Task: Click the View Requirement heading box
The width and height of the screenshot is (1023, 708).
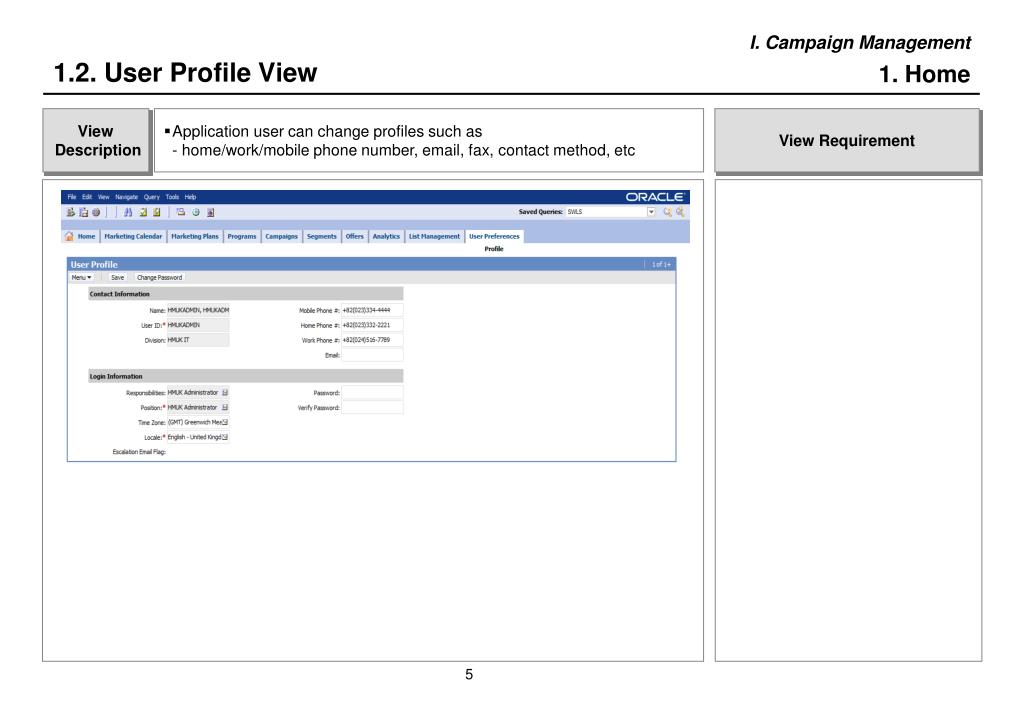Action: coord(847,140)
